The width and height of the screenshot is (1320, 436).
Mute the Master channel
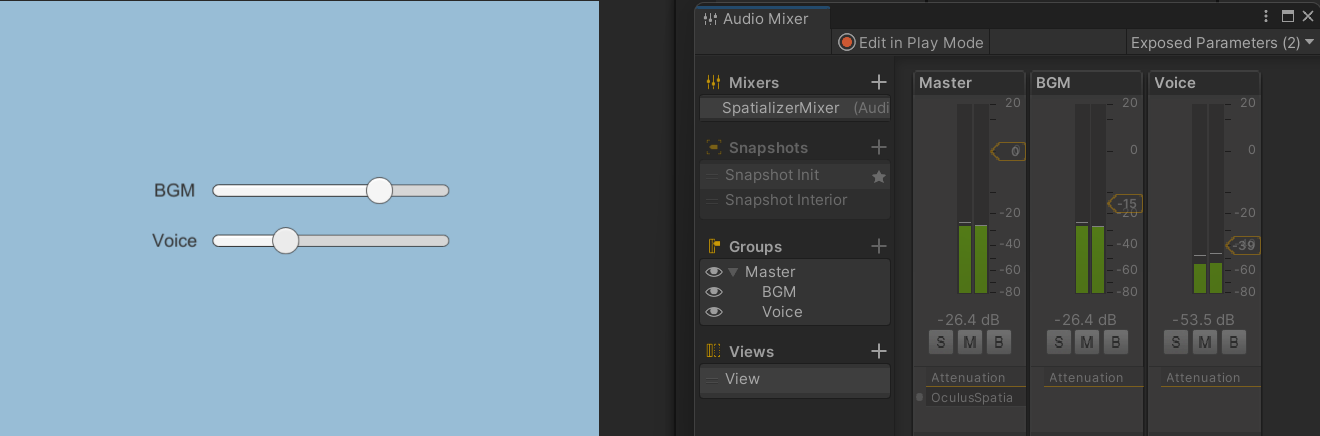pos(969,343)
